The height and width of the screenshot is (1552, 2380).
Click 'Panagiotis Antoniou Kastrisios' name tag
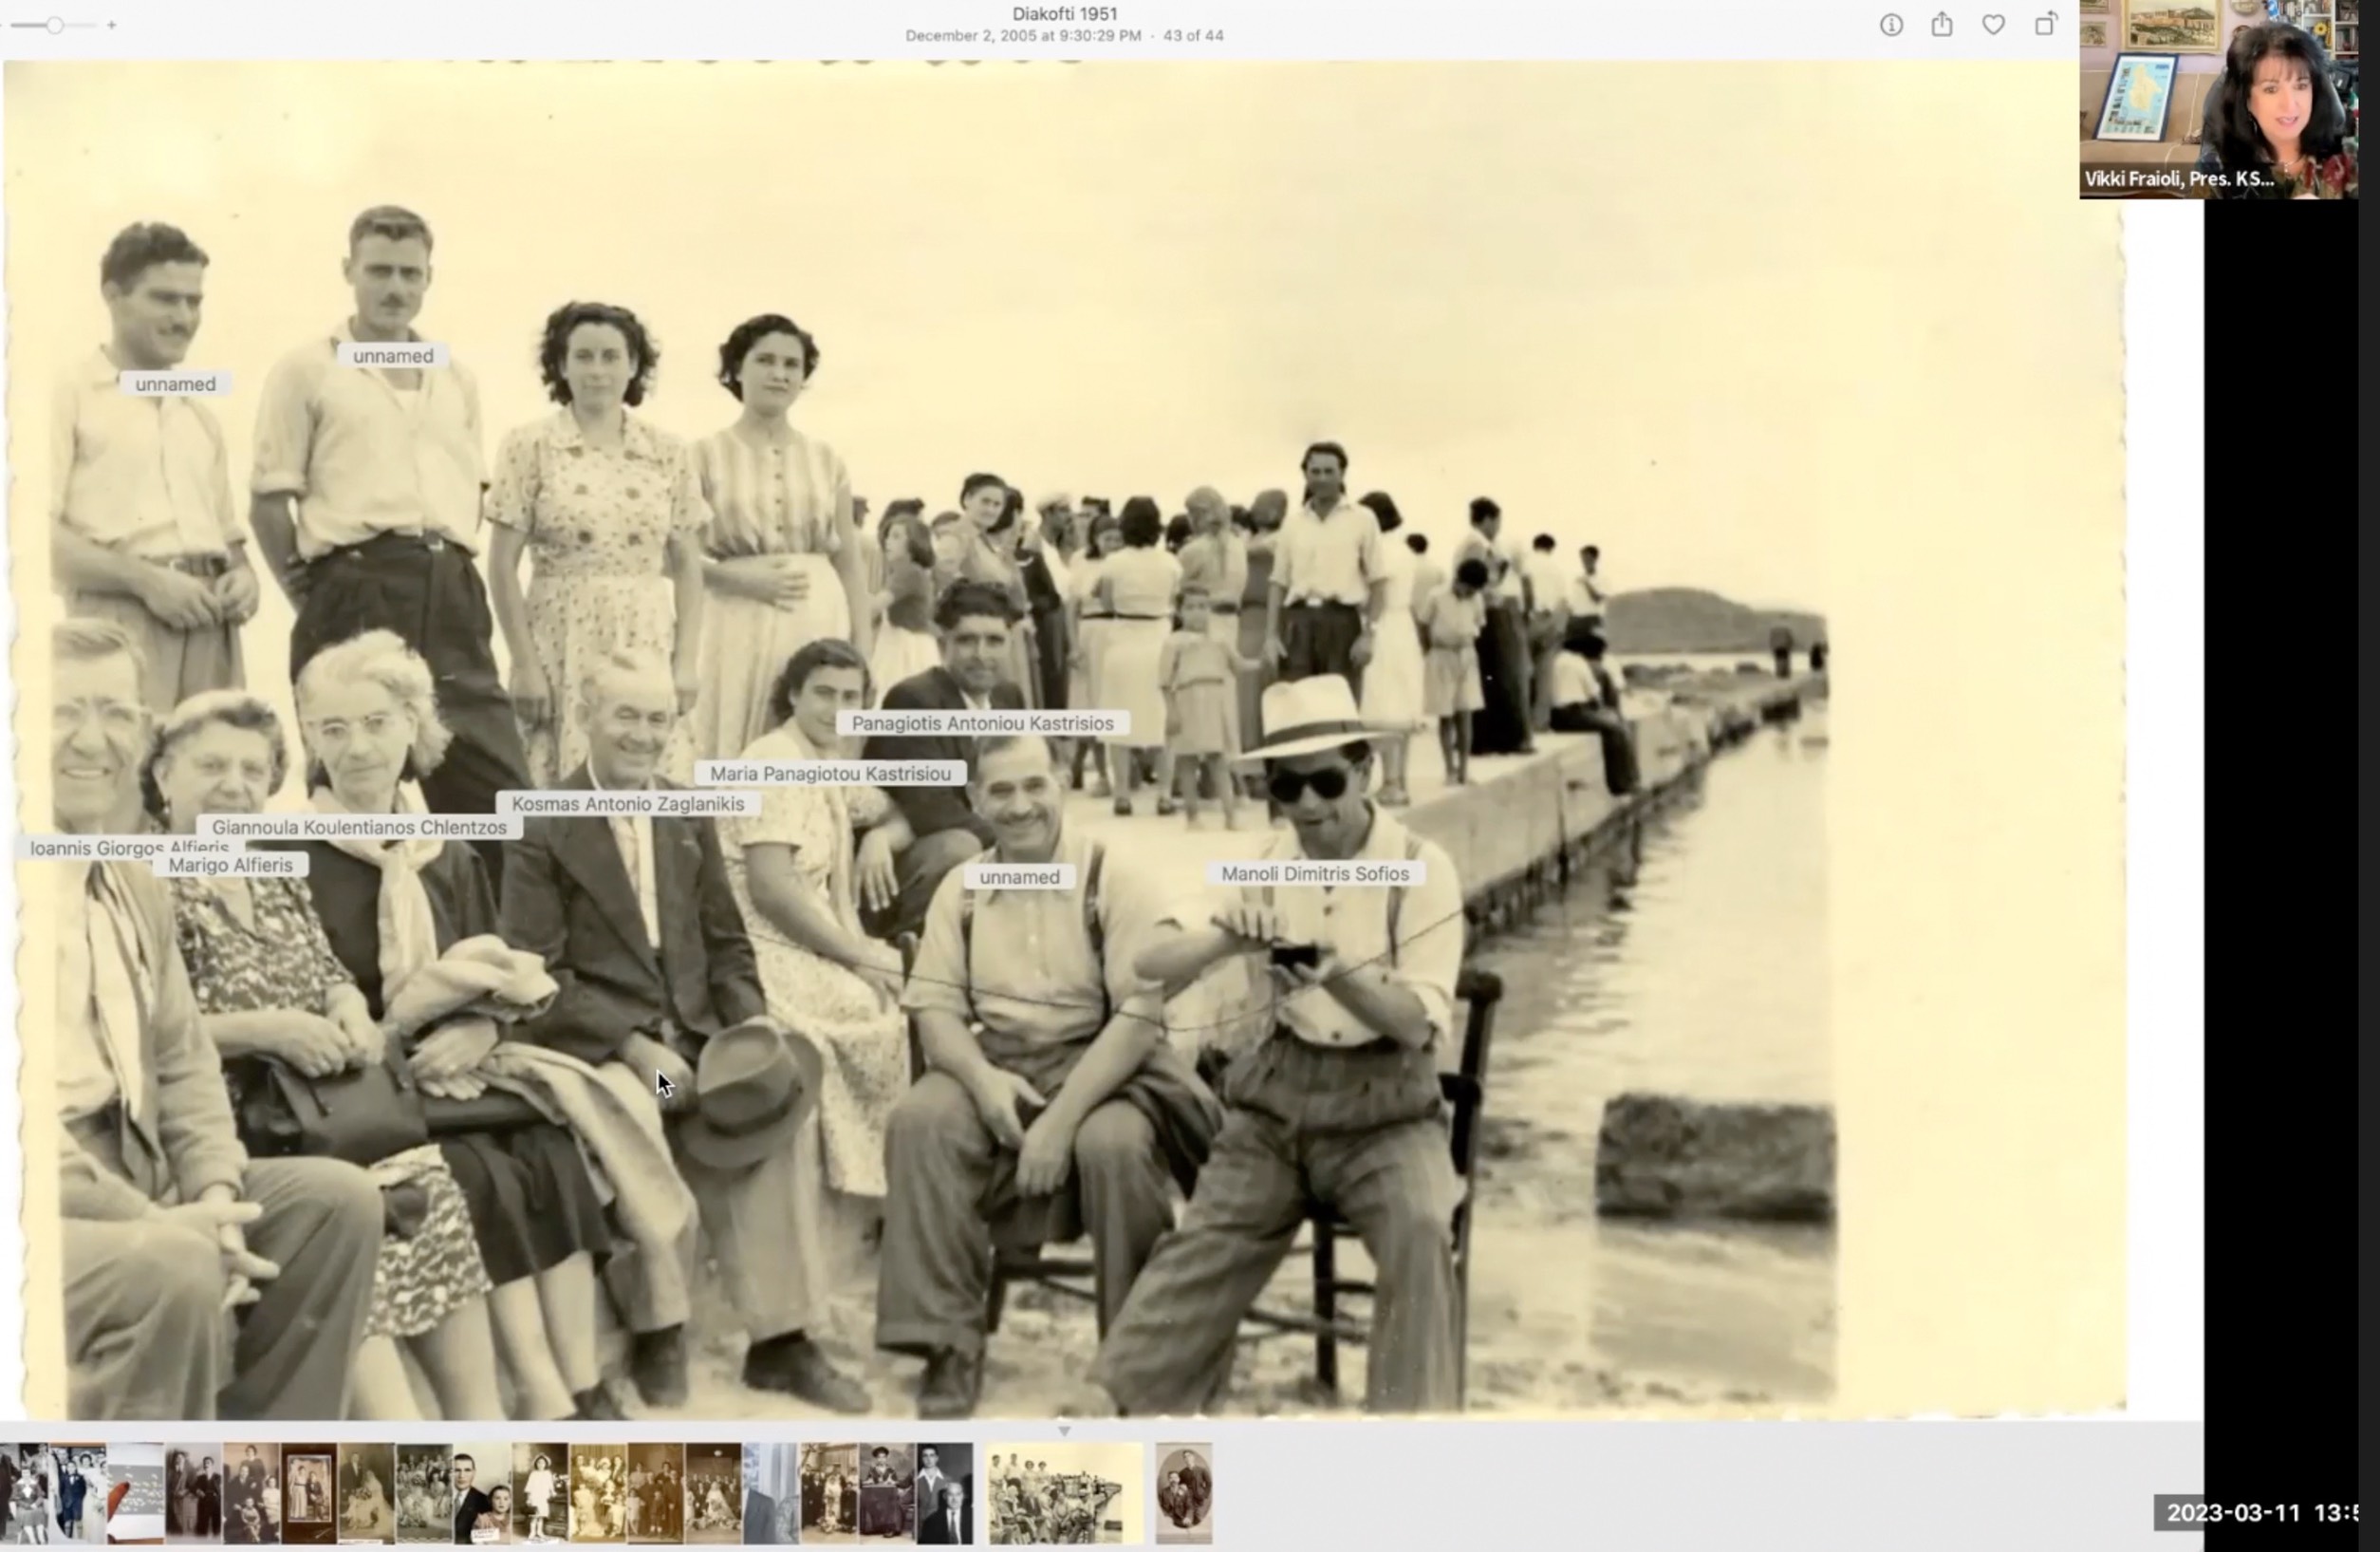click(982, 723)
